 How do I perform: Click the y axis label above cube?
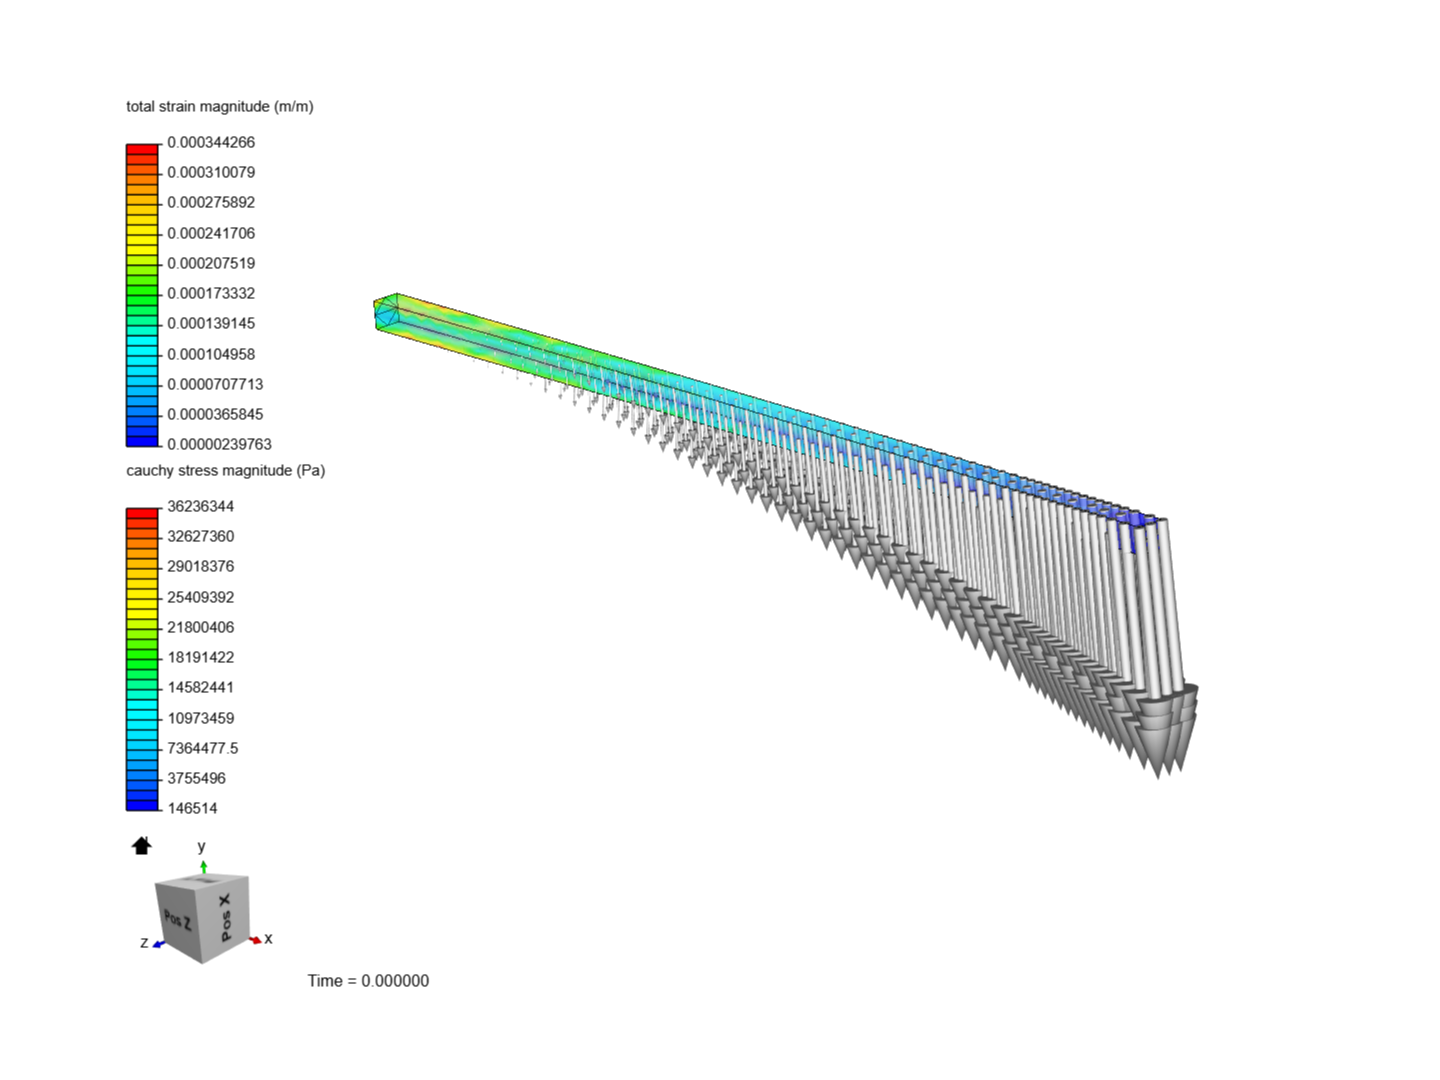201,847
